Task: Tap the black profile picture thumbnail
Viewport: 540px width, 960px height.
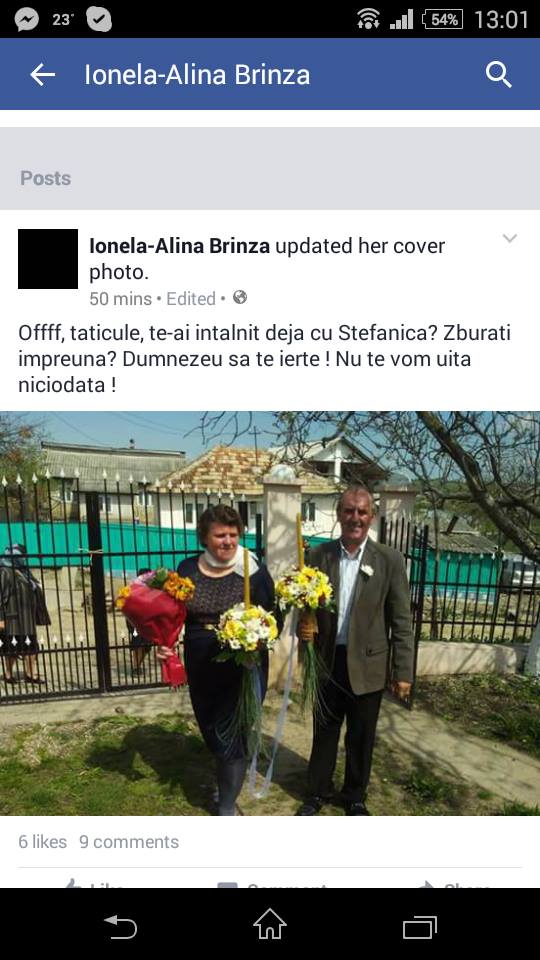Action: click(48, 259)
